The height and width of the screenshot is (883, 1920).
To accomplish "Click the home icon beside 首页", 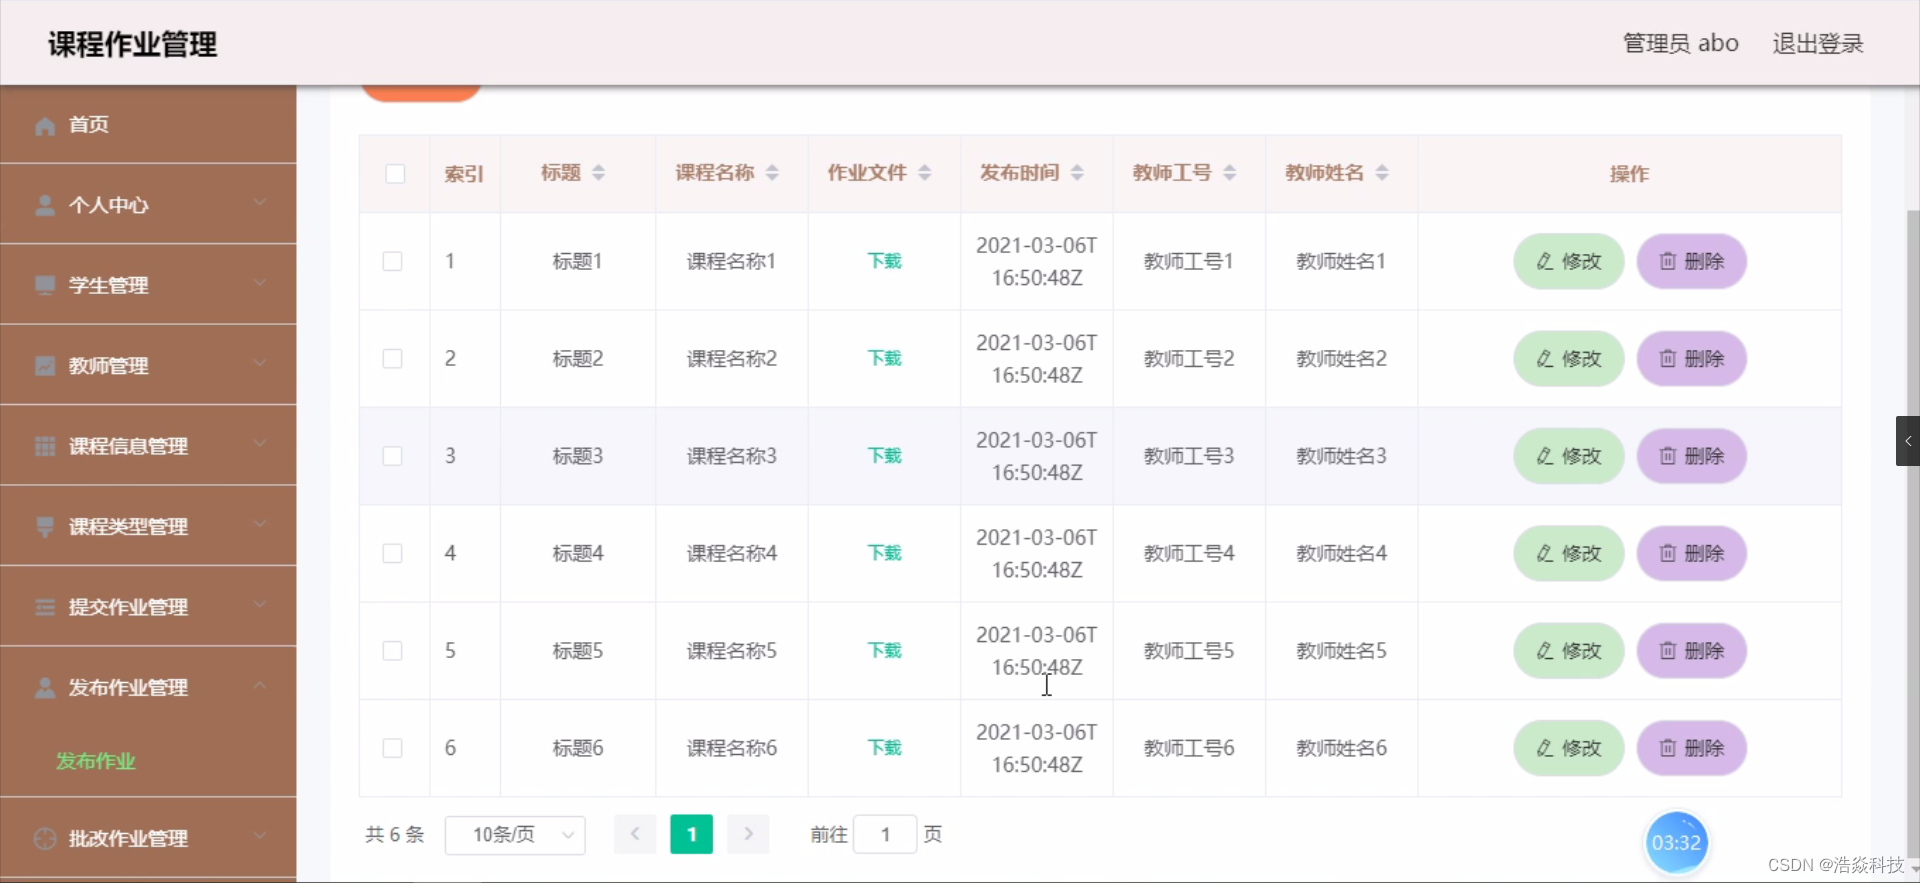I will pos(45,126).
